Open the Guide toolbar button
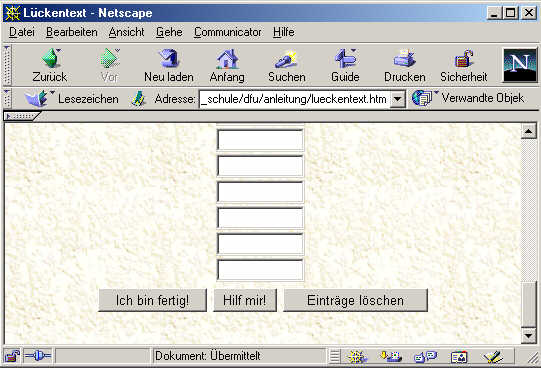 coord(345,66)
